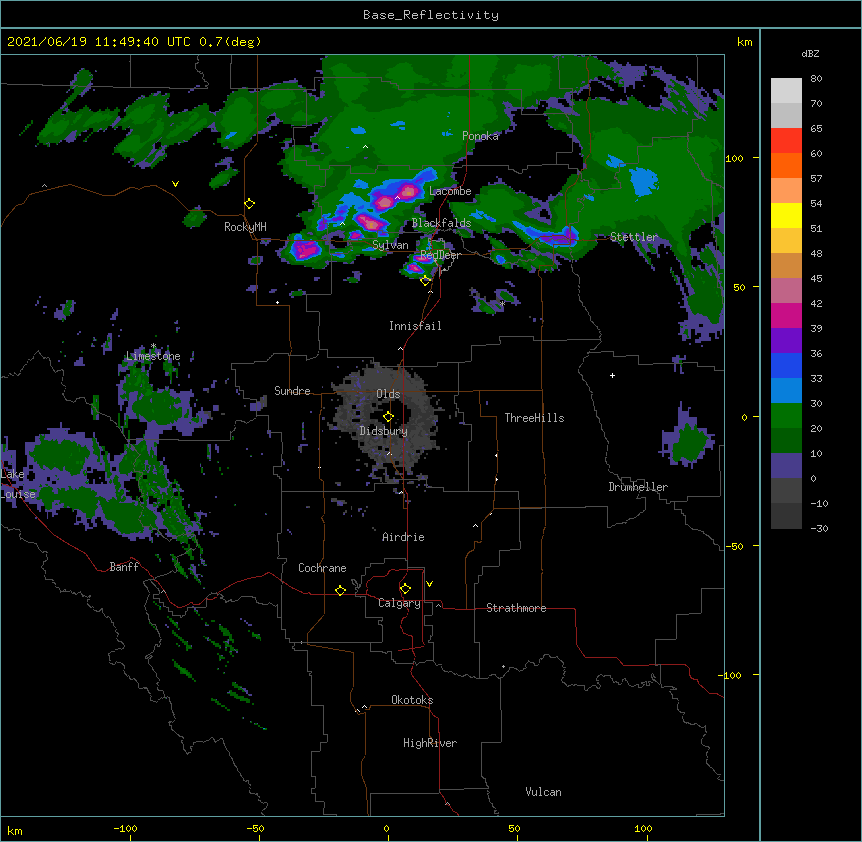Click the Strathmore city label
Image resolution: width=862 pixels, height=842 pixels.
[x=516, y=608]
